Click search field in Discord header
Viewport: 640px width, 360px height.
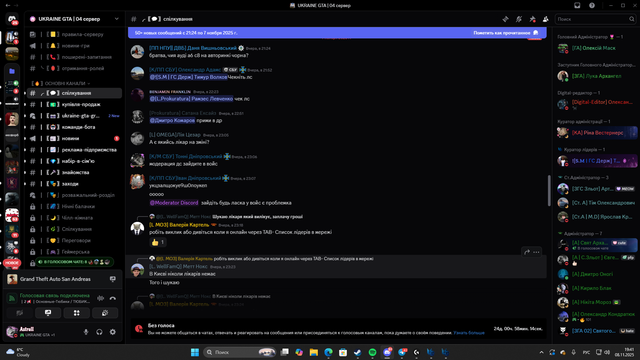[x=595, y=19]
